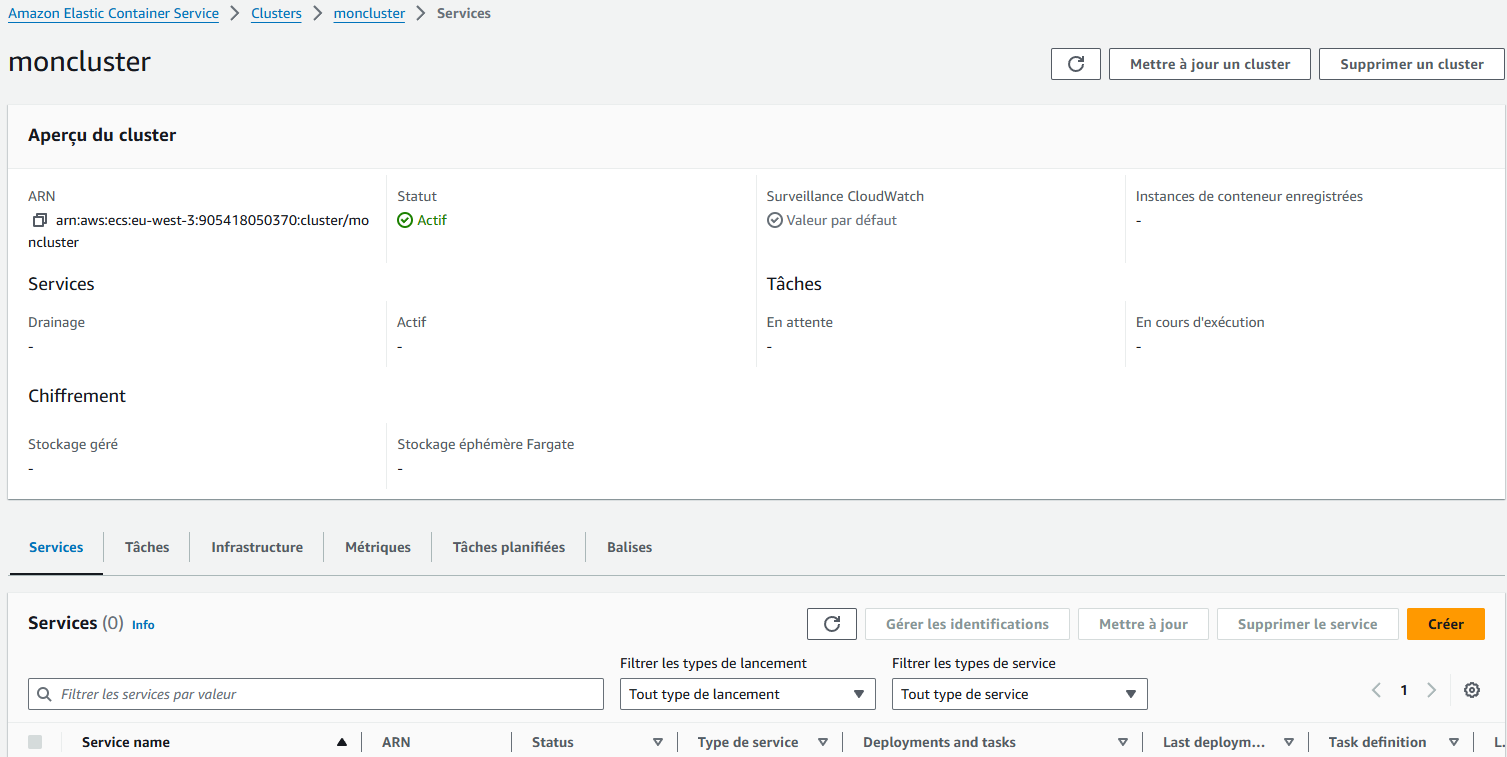Open services table settings gear
1507x757 pixels.
pos(1471,690)
